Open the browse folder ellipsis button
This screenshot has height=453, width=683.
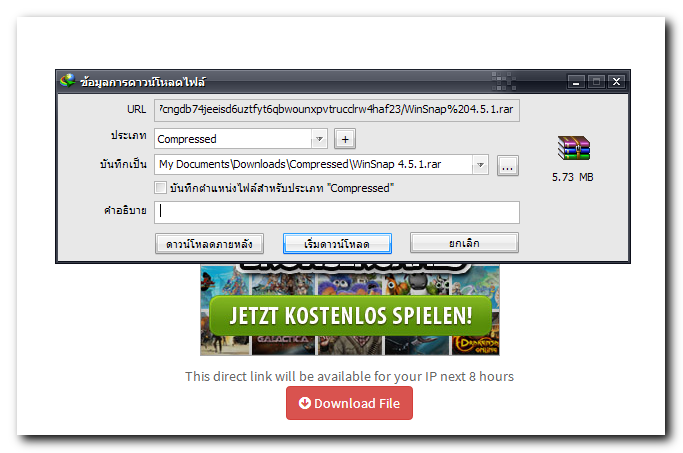pyautogui.click(x=507, y=166)
